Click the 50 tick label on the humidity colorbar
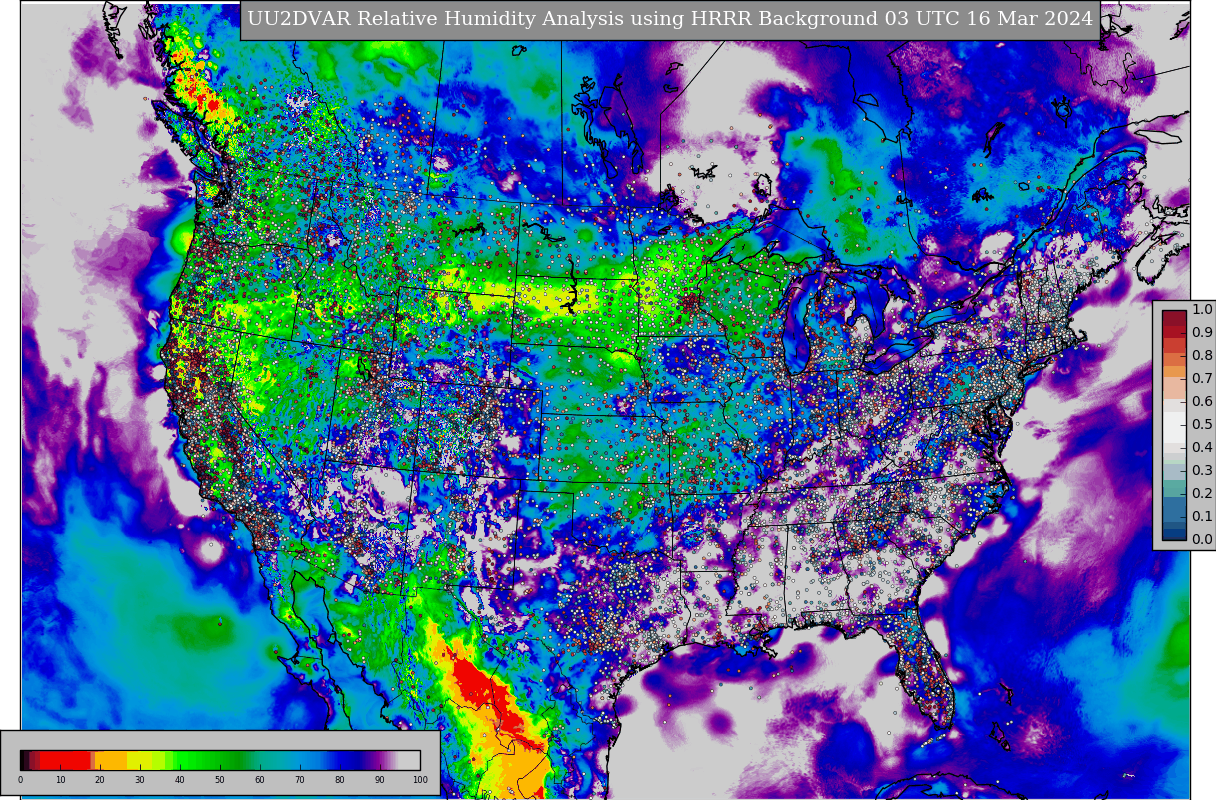Viewport: 1216px width, 800px height. click(x=220, y=780)
